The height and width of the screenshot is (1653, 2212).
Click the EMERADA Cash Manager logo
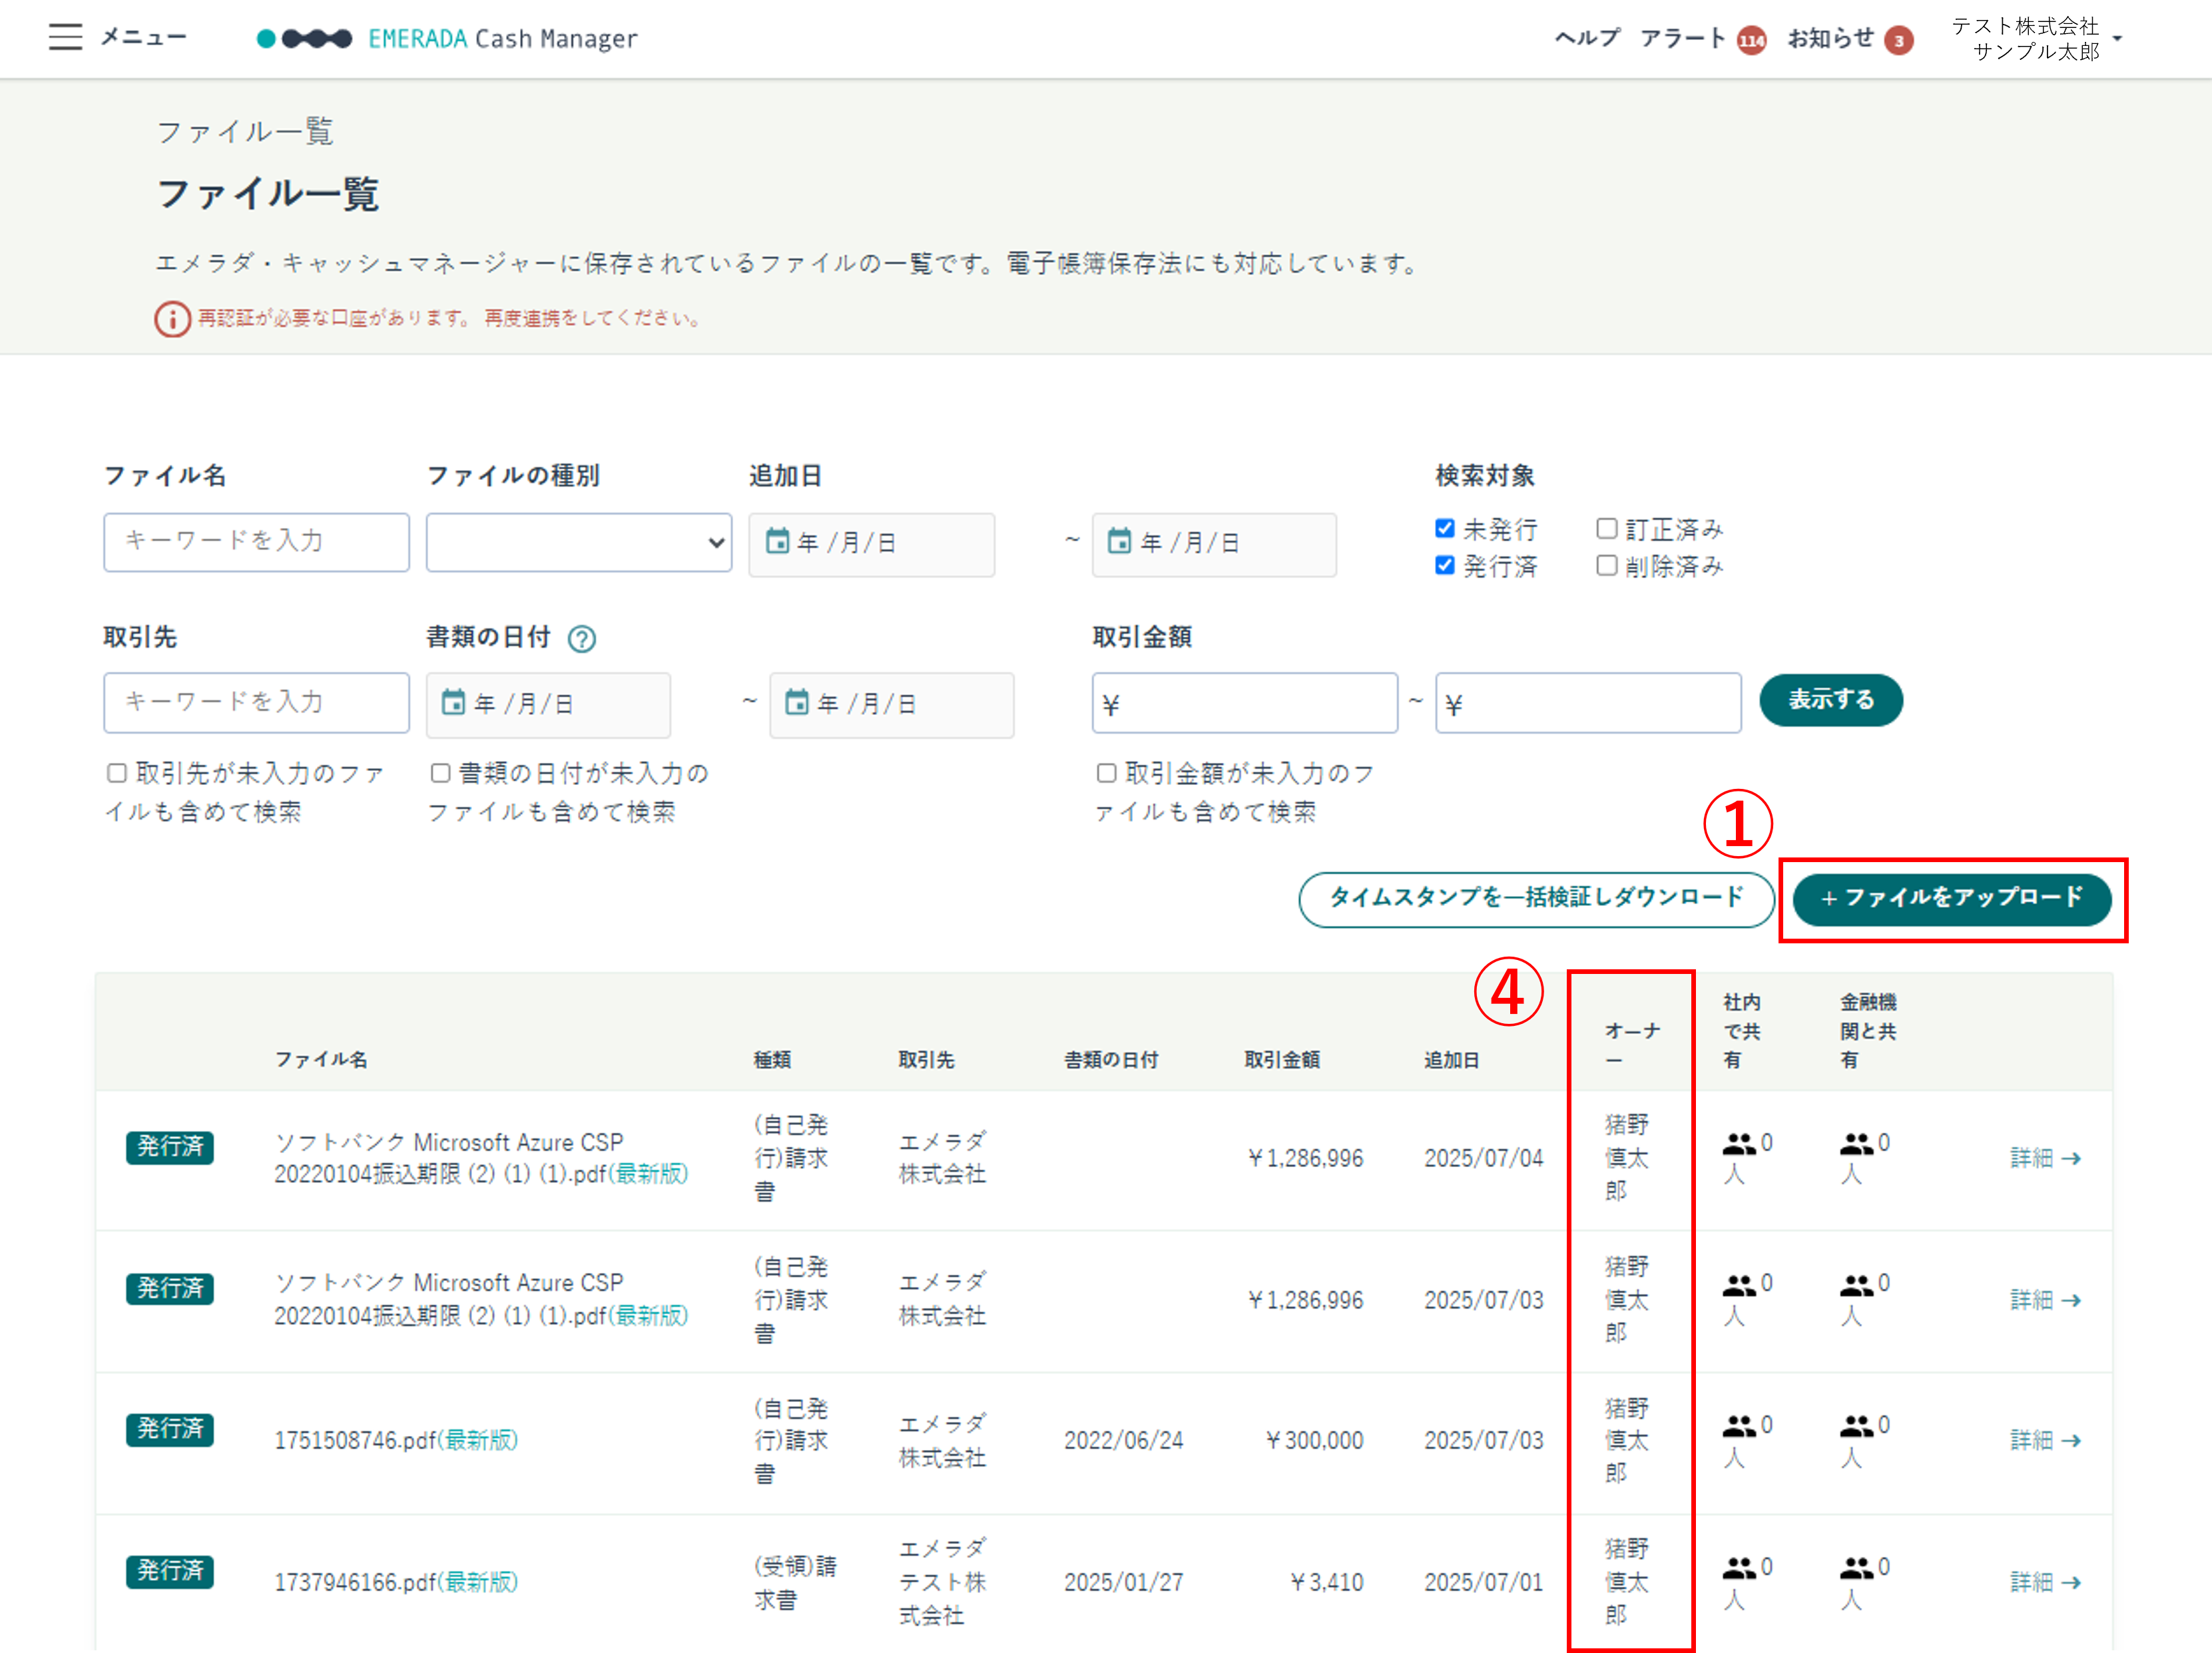pos(446,38)
